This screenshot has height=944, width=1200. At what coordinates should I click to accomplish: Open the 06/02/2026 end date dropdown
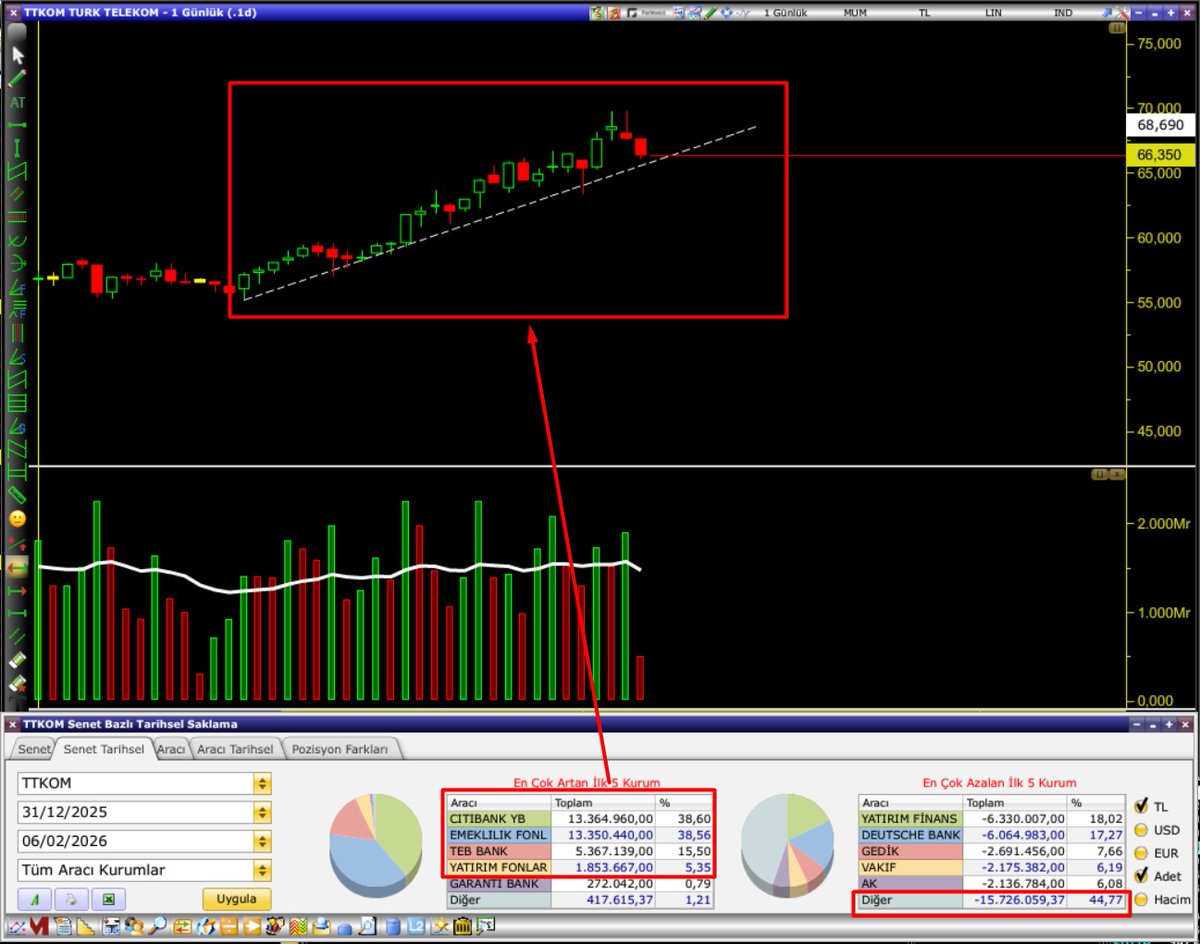[x=263, y=842]
